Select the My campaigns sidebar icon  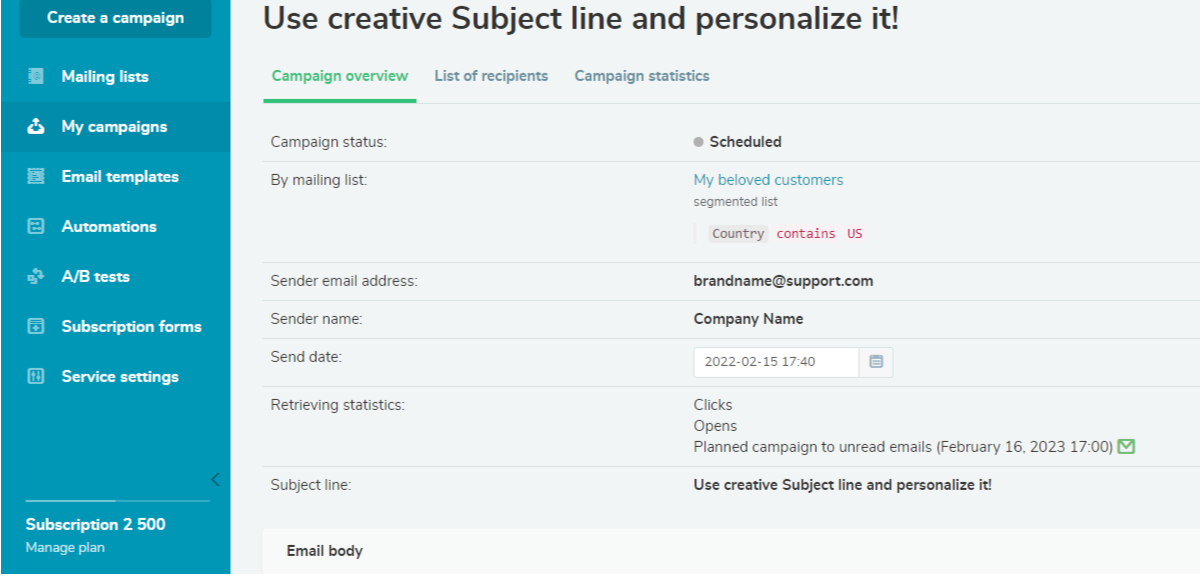pyautogui.click(x=37, y=126)
